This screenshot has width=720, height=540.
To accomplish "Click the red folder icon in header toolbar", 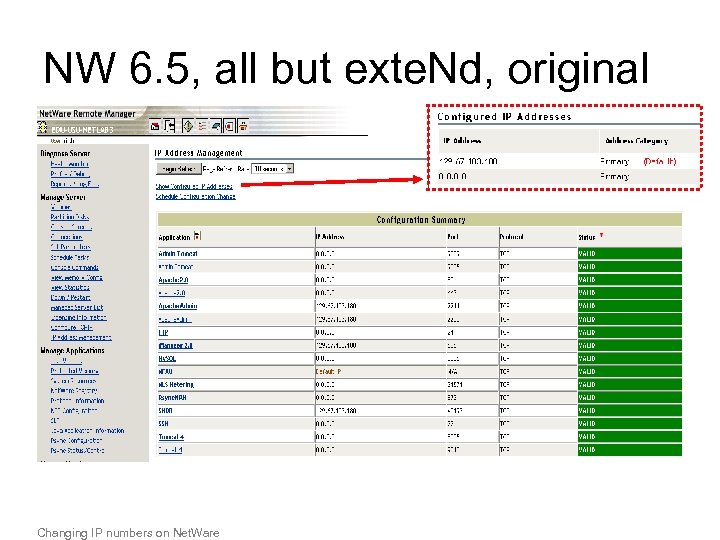I will click(155, 126).
